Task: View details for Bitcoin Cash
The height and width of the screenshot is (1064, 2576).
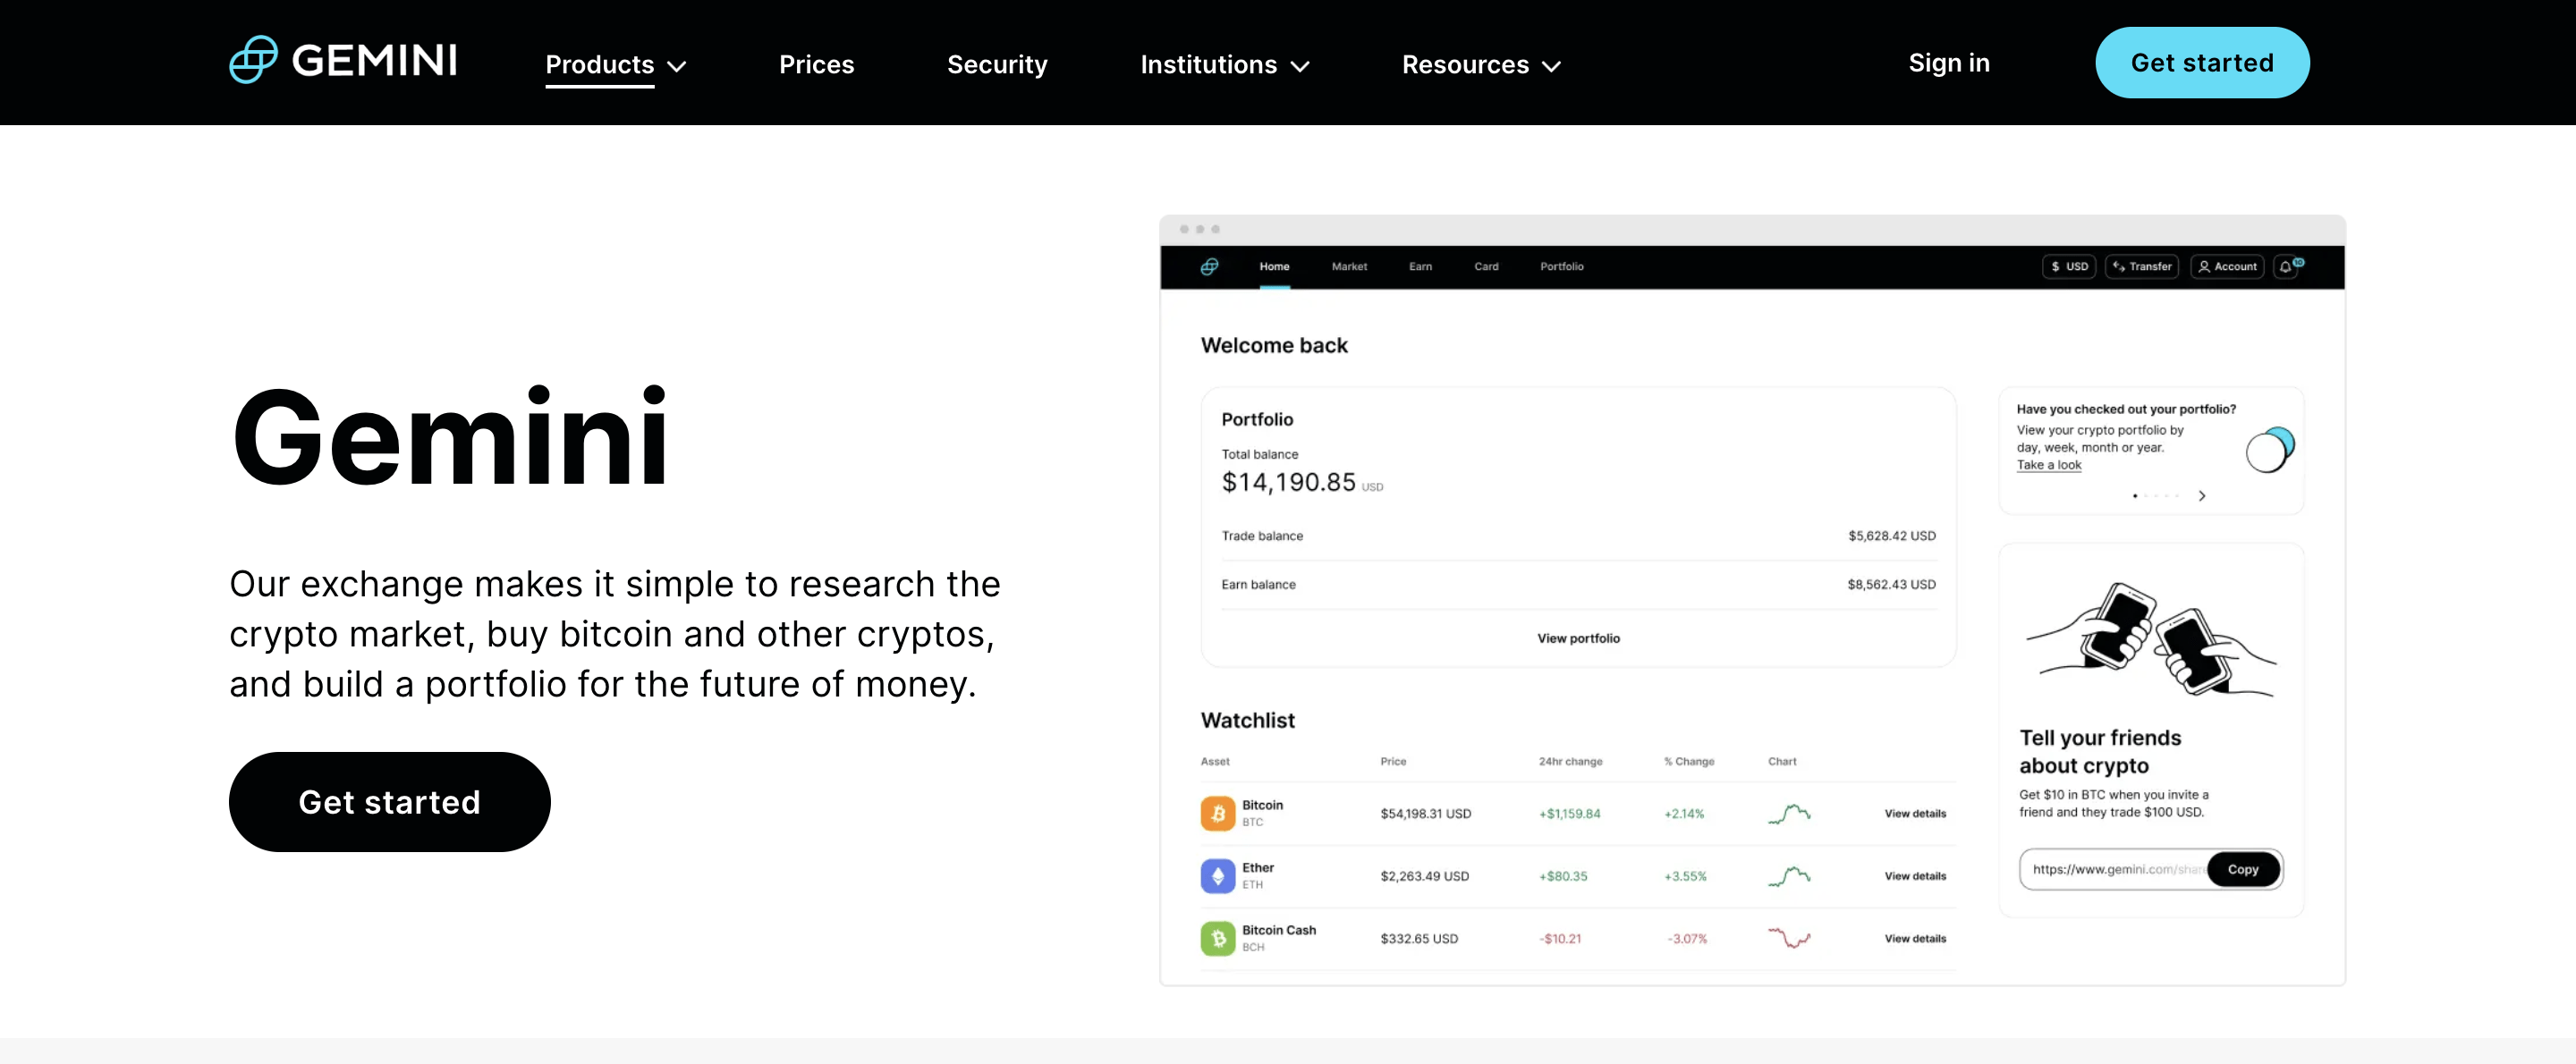Action: point(1915,939)
